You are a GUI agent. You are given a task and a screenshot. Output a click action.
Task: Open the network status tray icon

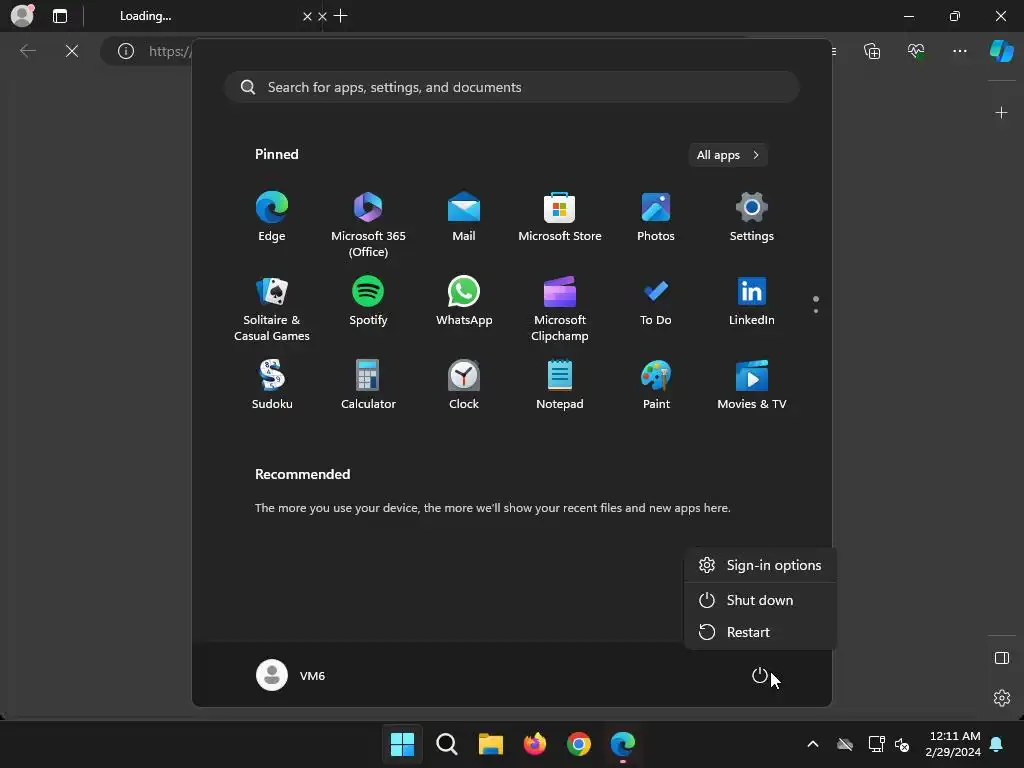[x=876, y=744]
